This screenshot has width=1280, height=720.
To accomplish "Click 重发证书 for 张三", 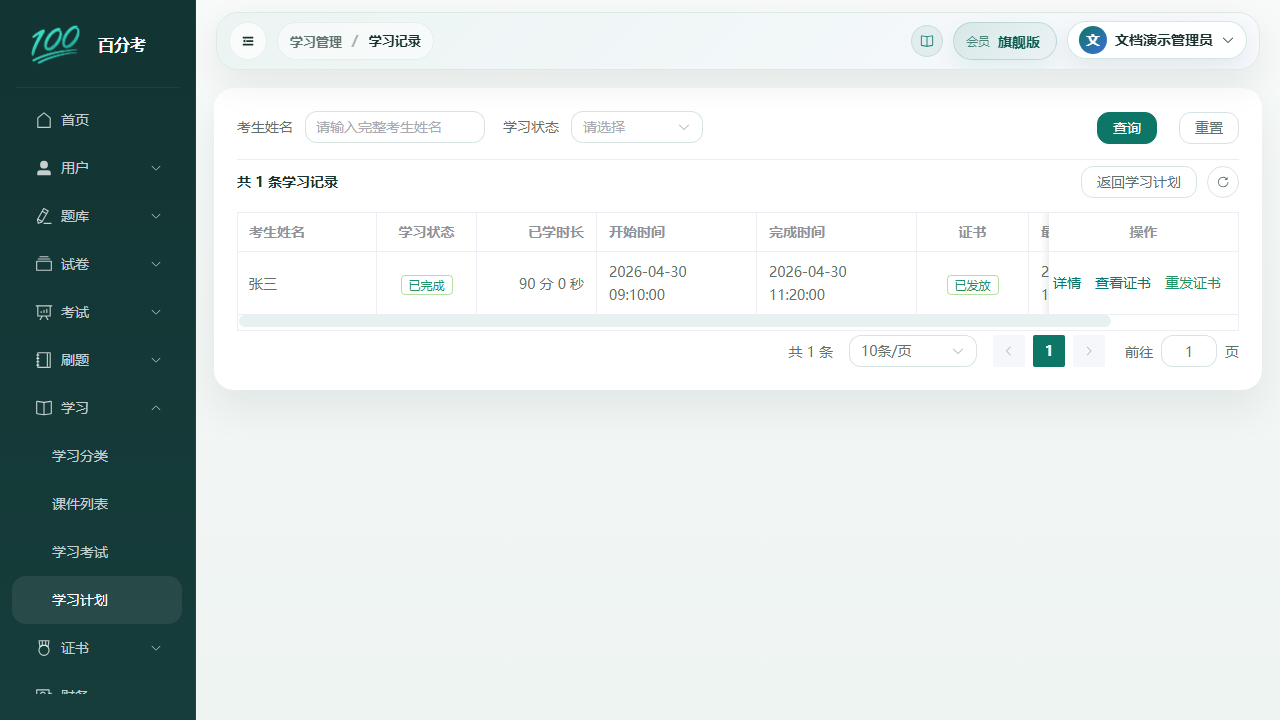I will pos(1193,283).
